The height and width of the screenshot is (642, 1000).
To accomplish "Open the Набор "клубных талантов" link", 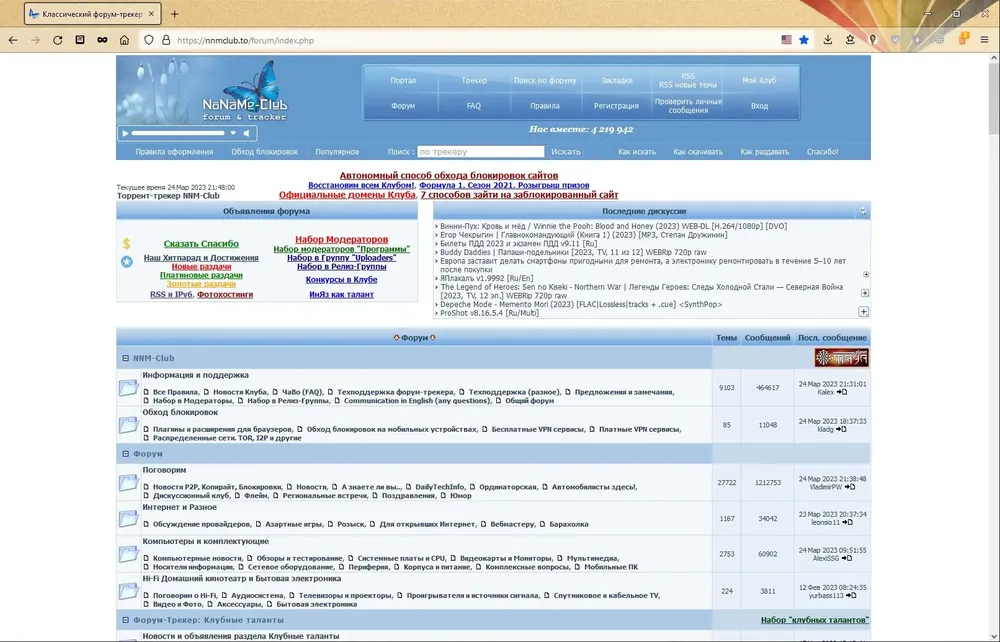I will pyautogui.click(x=814, y=620).
